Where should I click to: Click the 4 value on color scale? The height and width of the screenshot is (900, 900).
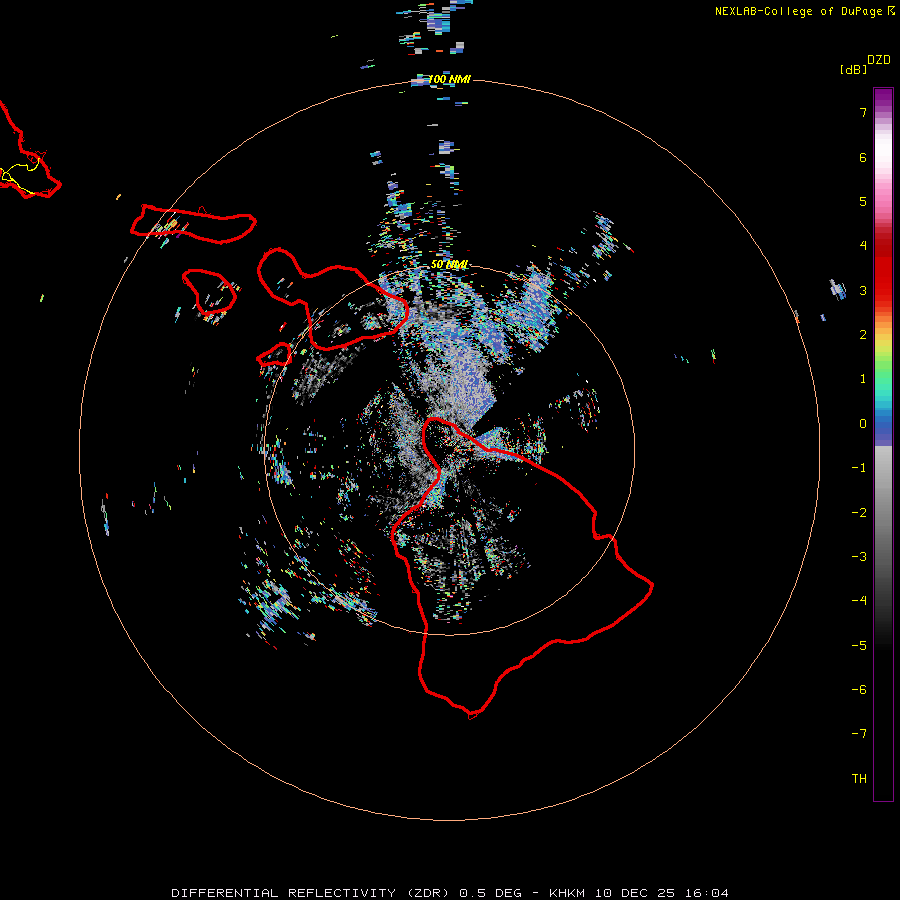click(863, 246)
